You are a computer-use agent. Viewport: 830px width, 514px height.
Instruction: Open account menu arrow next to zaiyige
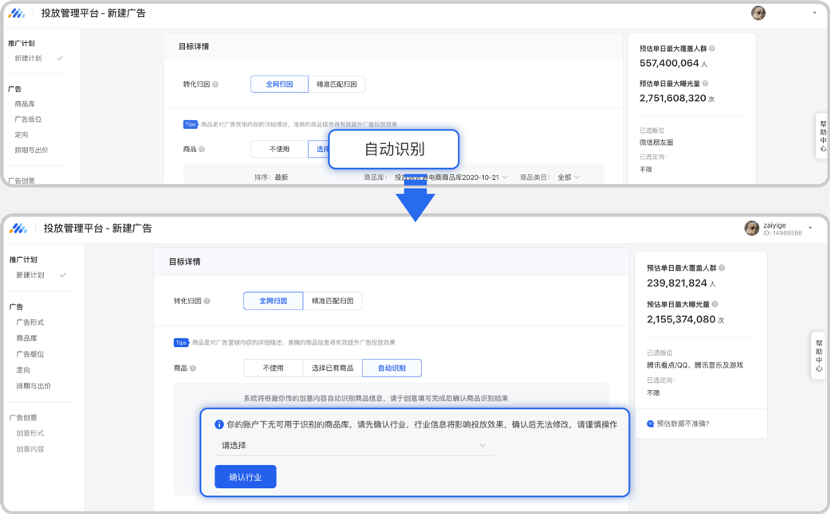(x=810, y=228)
